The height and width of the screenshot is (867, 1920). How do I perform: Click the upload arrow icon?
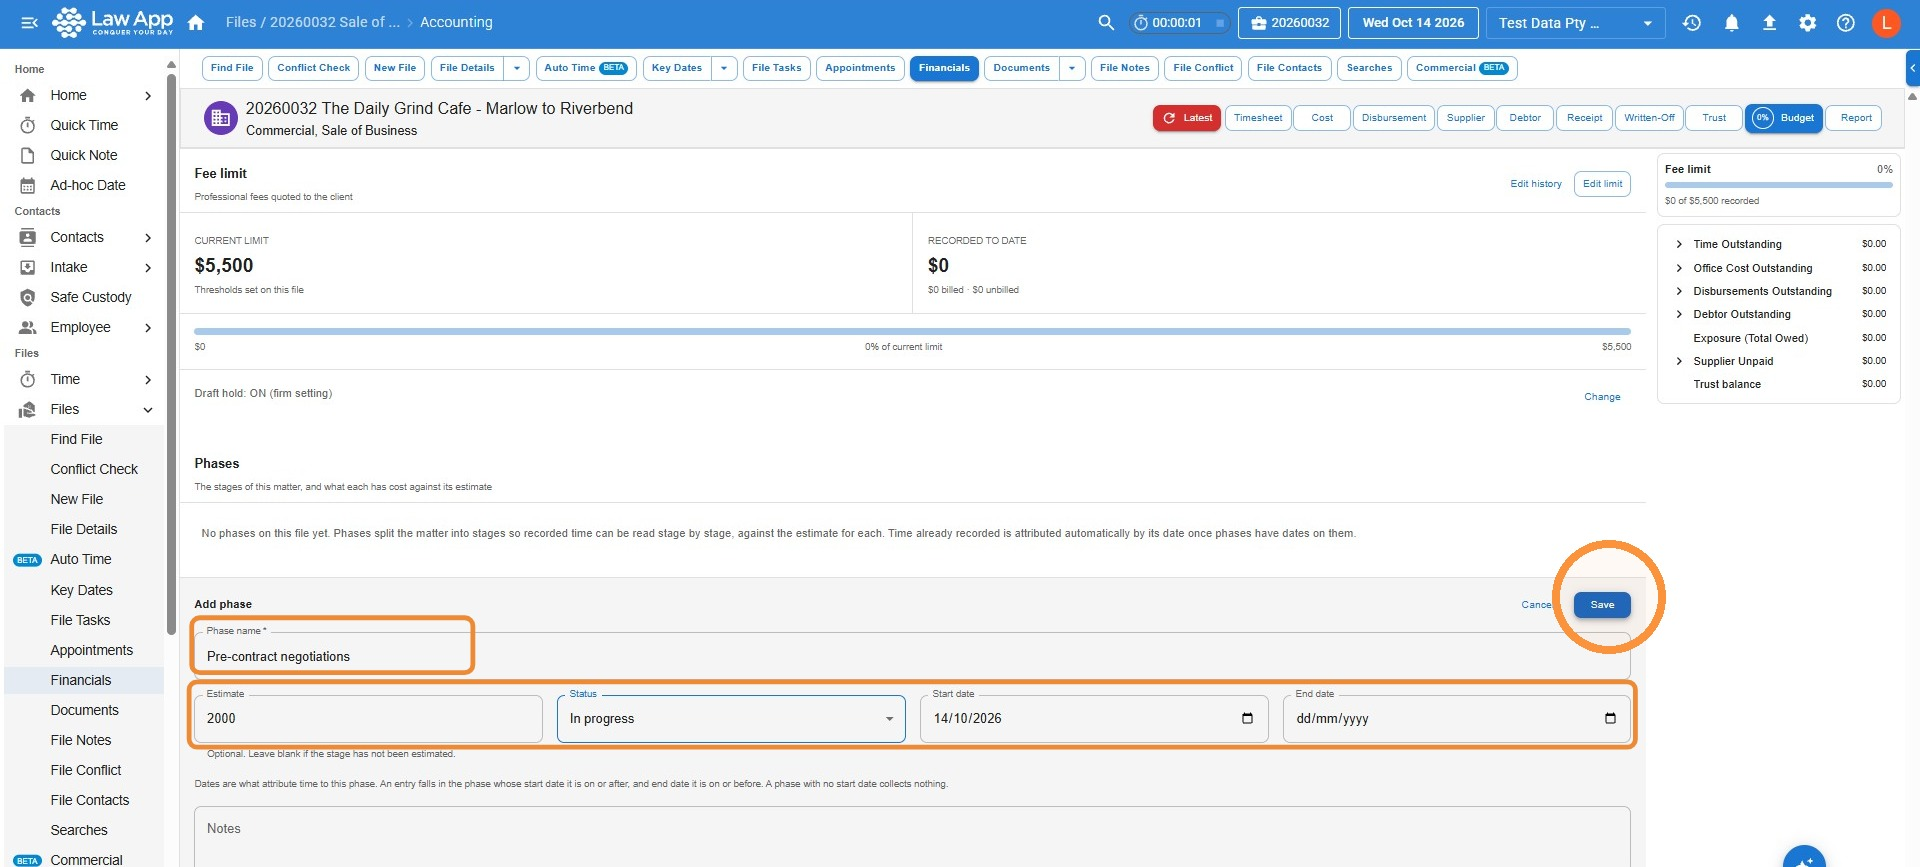pos(1769,22)
